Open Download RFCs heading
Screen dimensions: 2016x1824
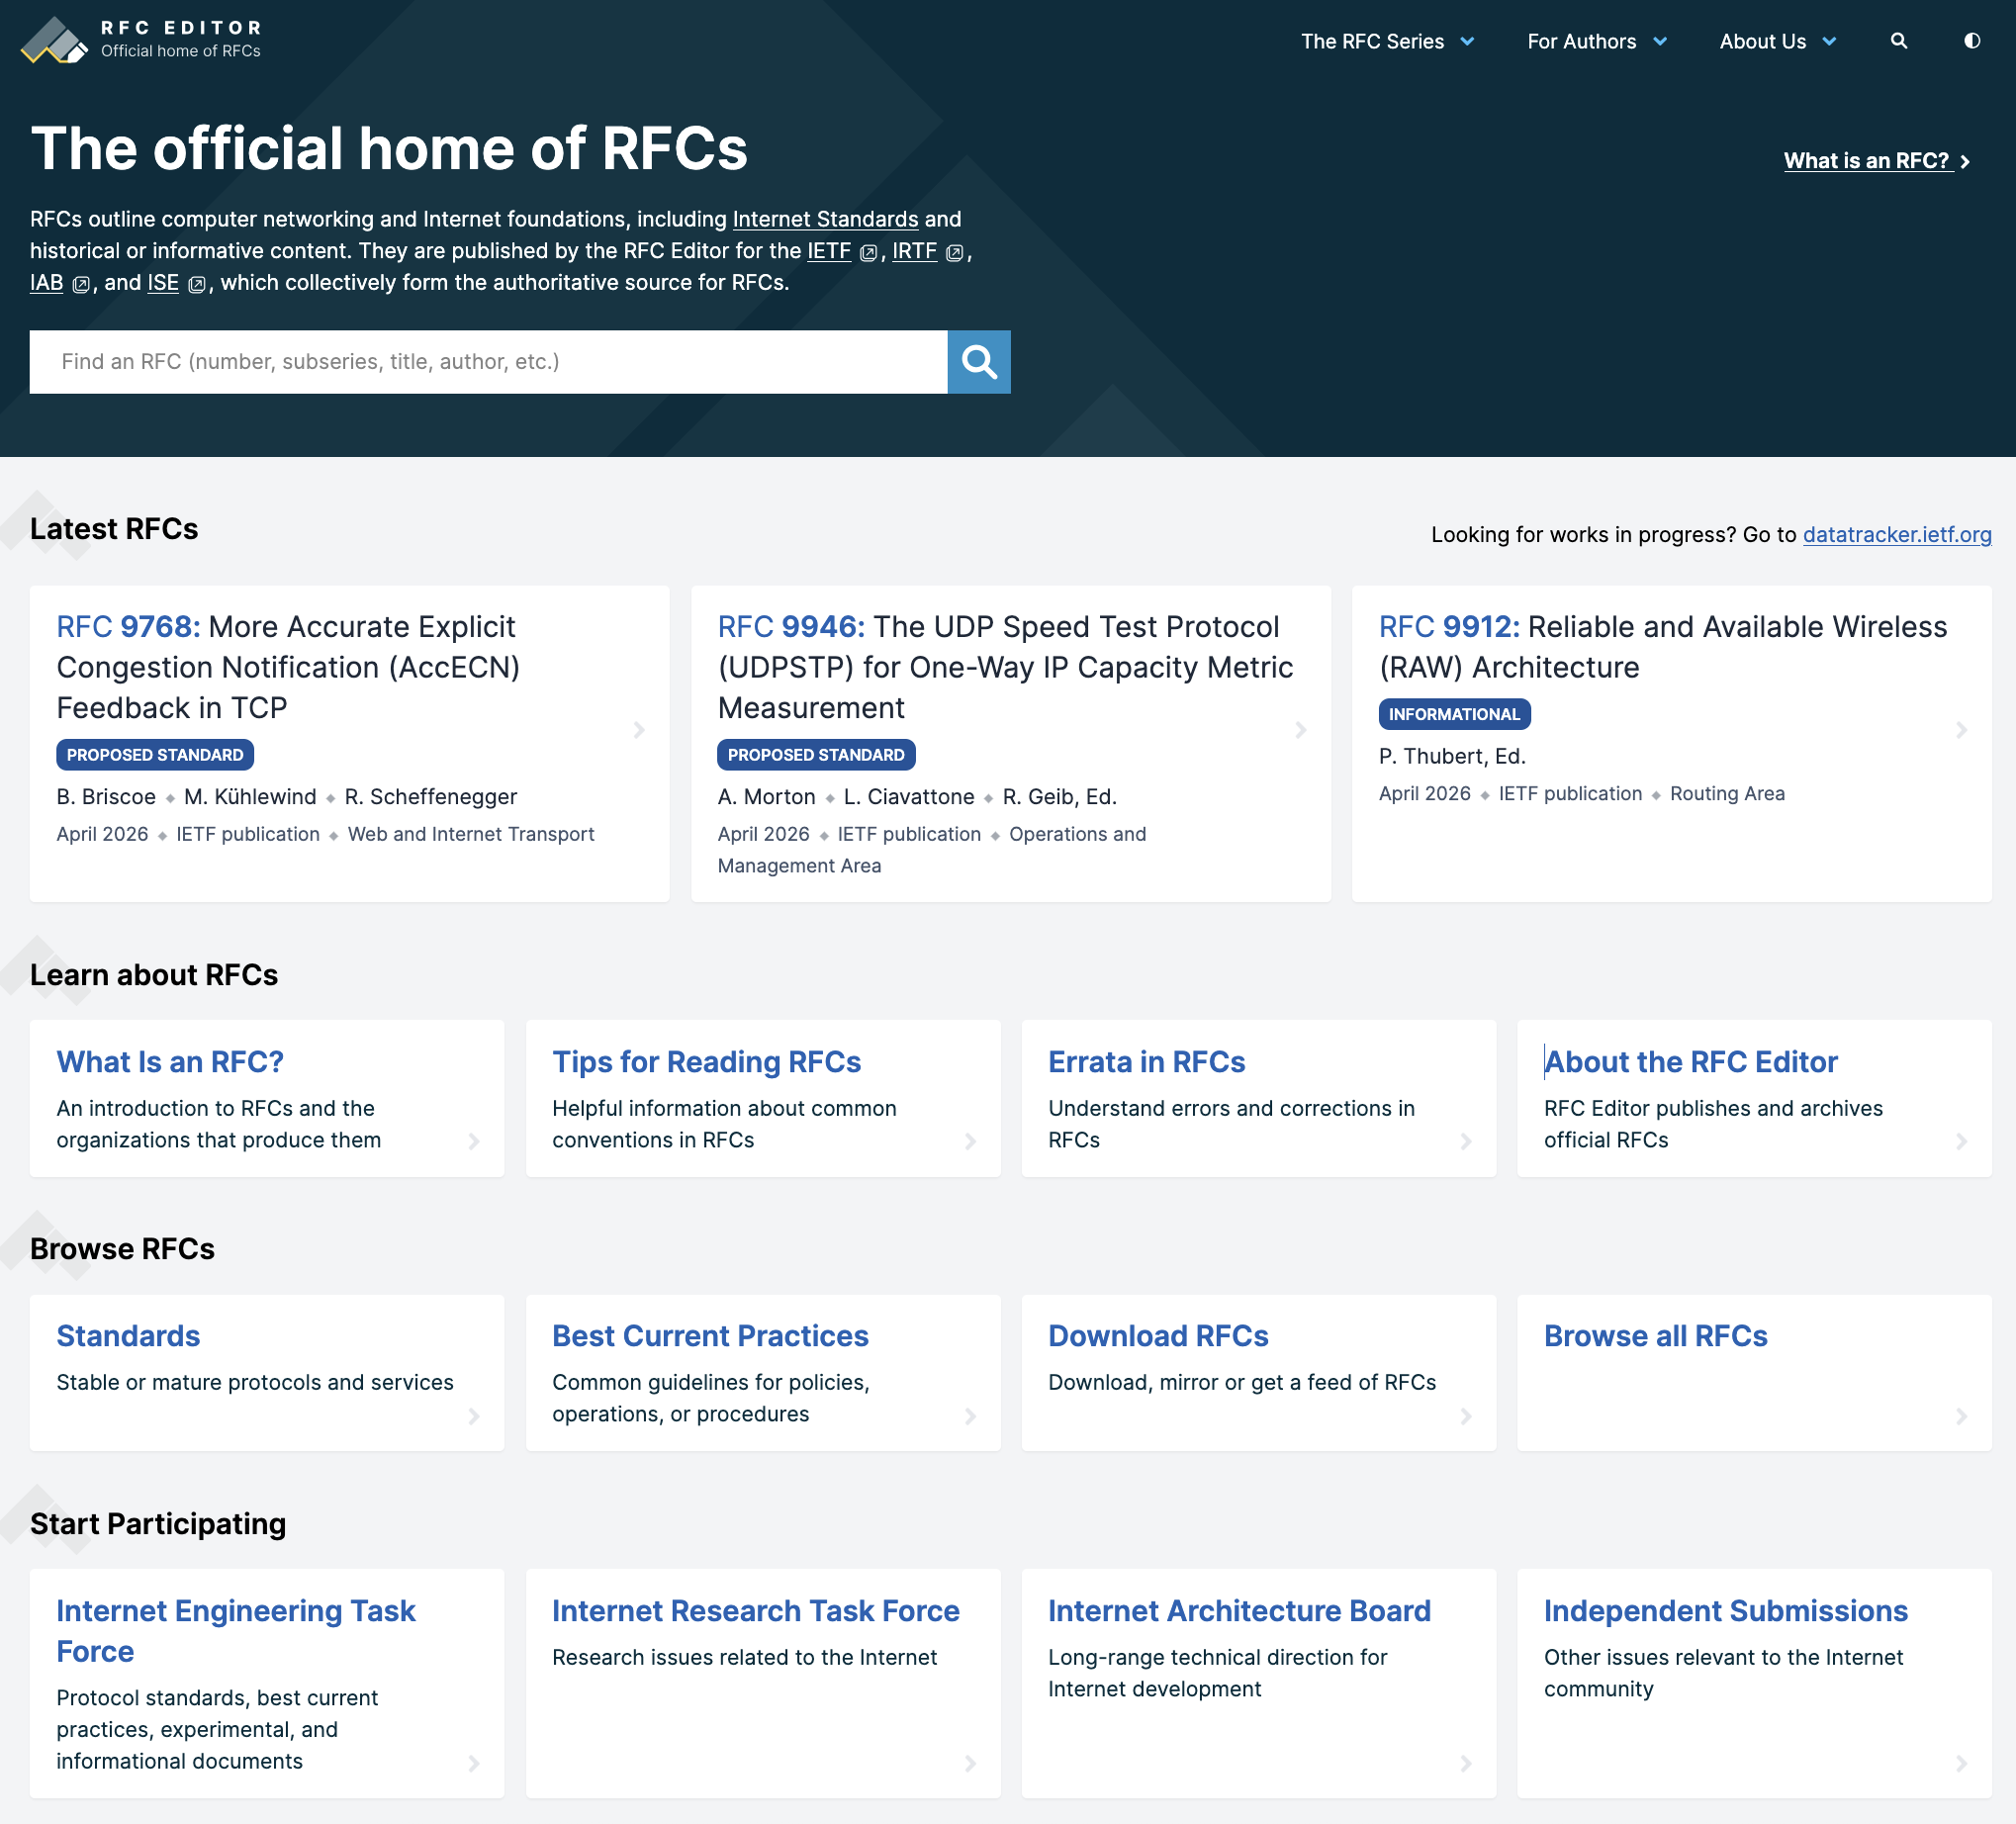pyautogui.click(x=1158, y=1336)
